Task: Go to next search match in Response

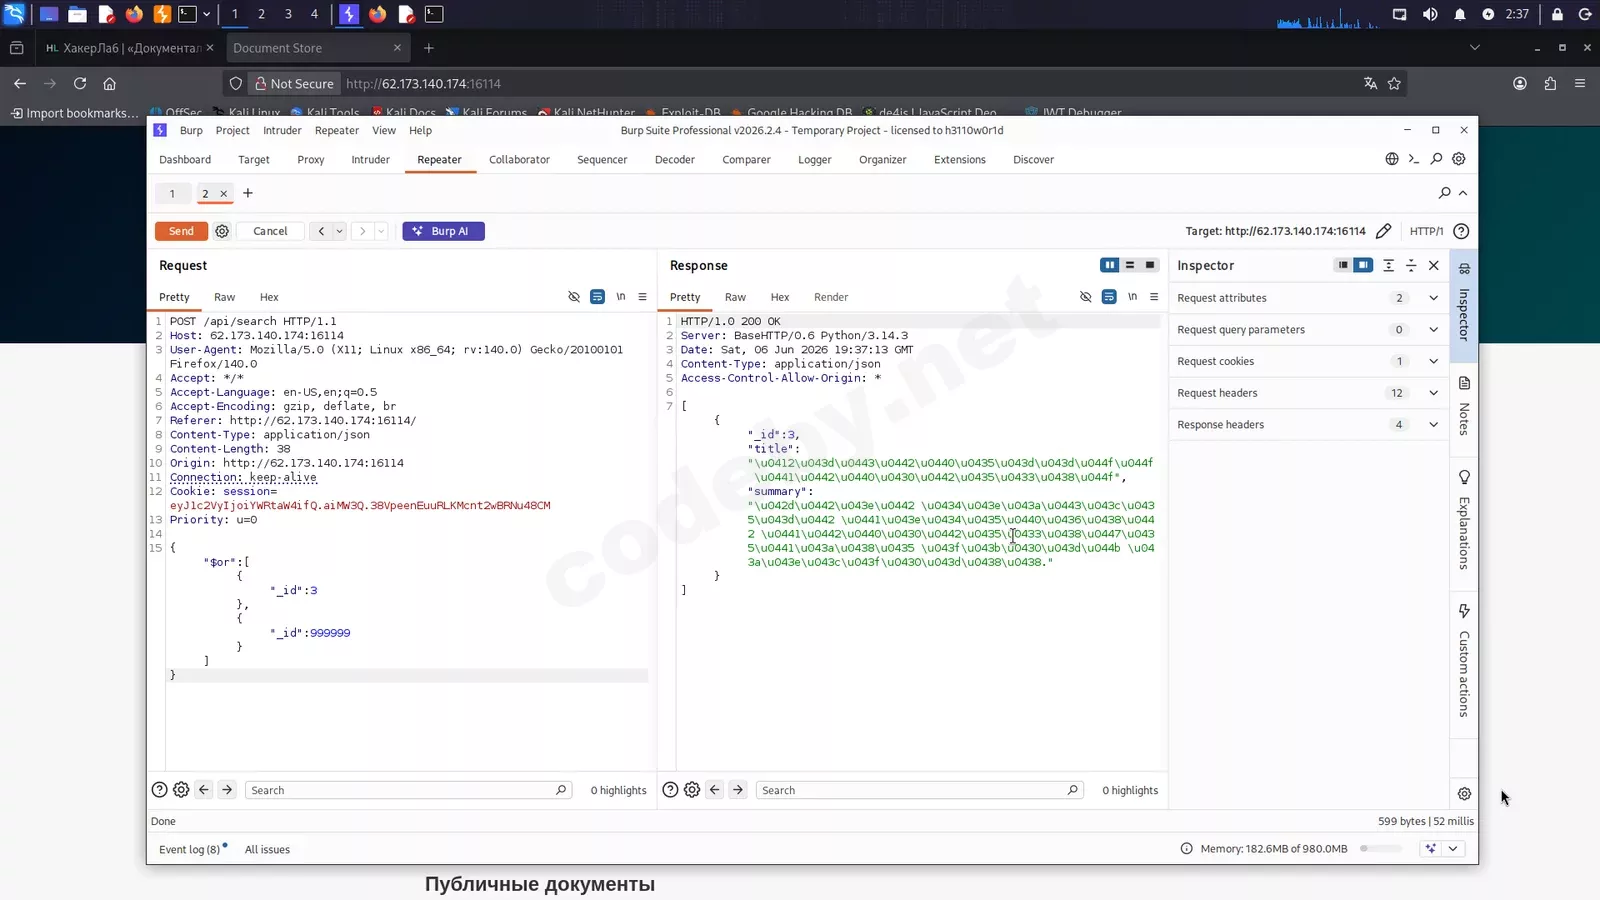Action: 738,790
